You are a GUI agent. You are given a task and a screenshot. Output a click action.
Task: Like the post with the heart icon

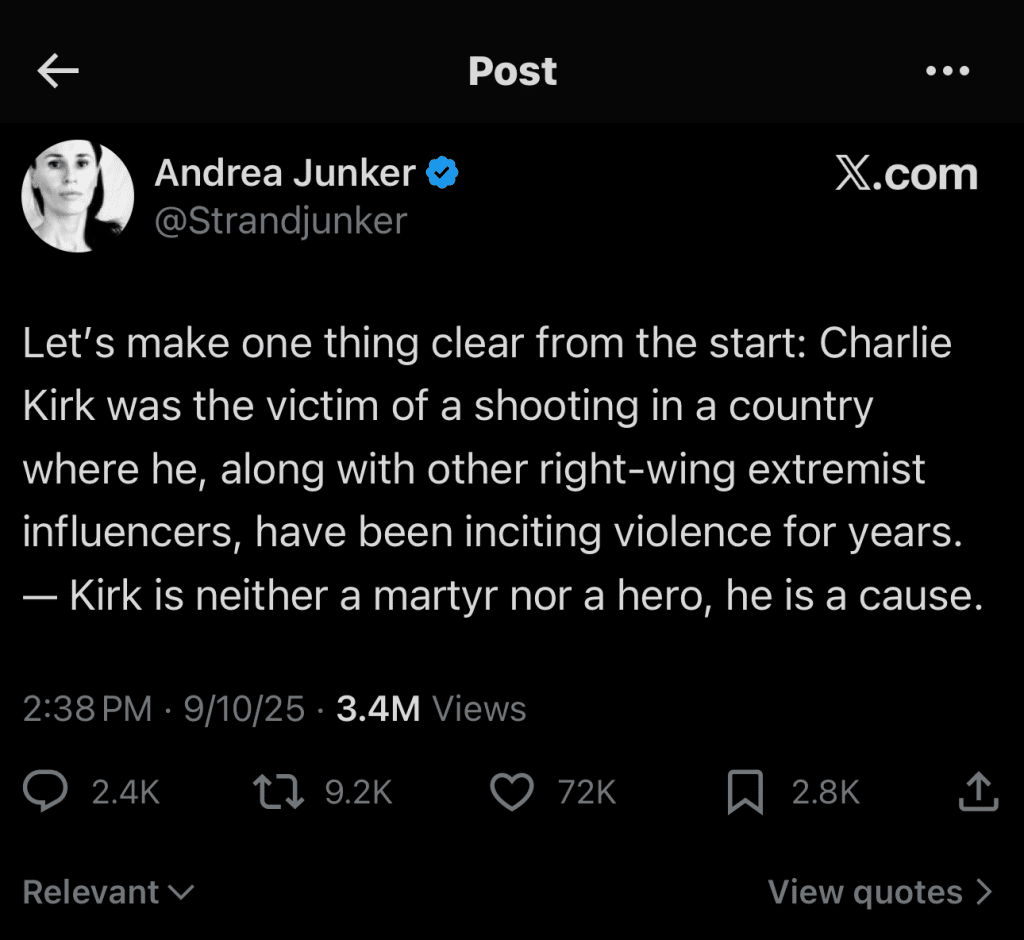513,792
